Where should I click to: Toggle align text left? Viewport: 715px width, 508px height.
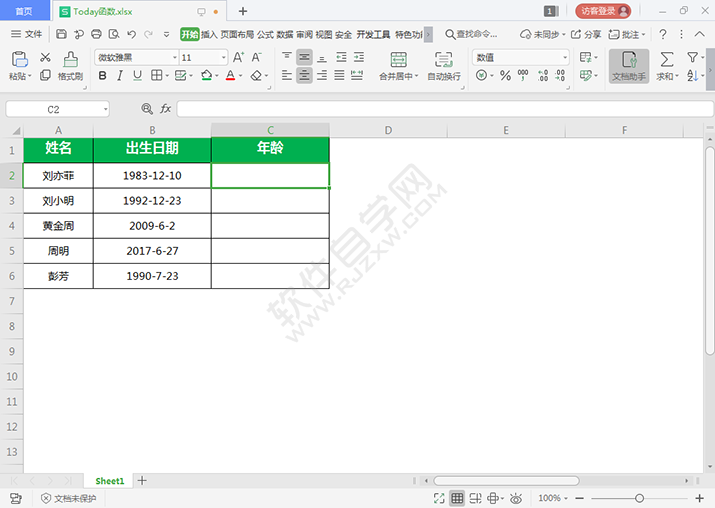point(286,75)
